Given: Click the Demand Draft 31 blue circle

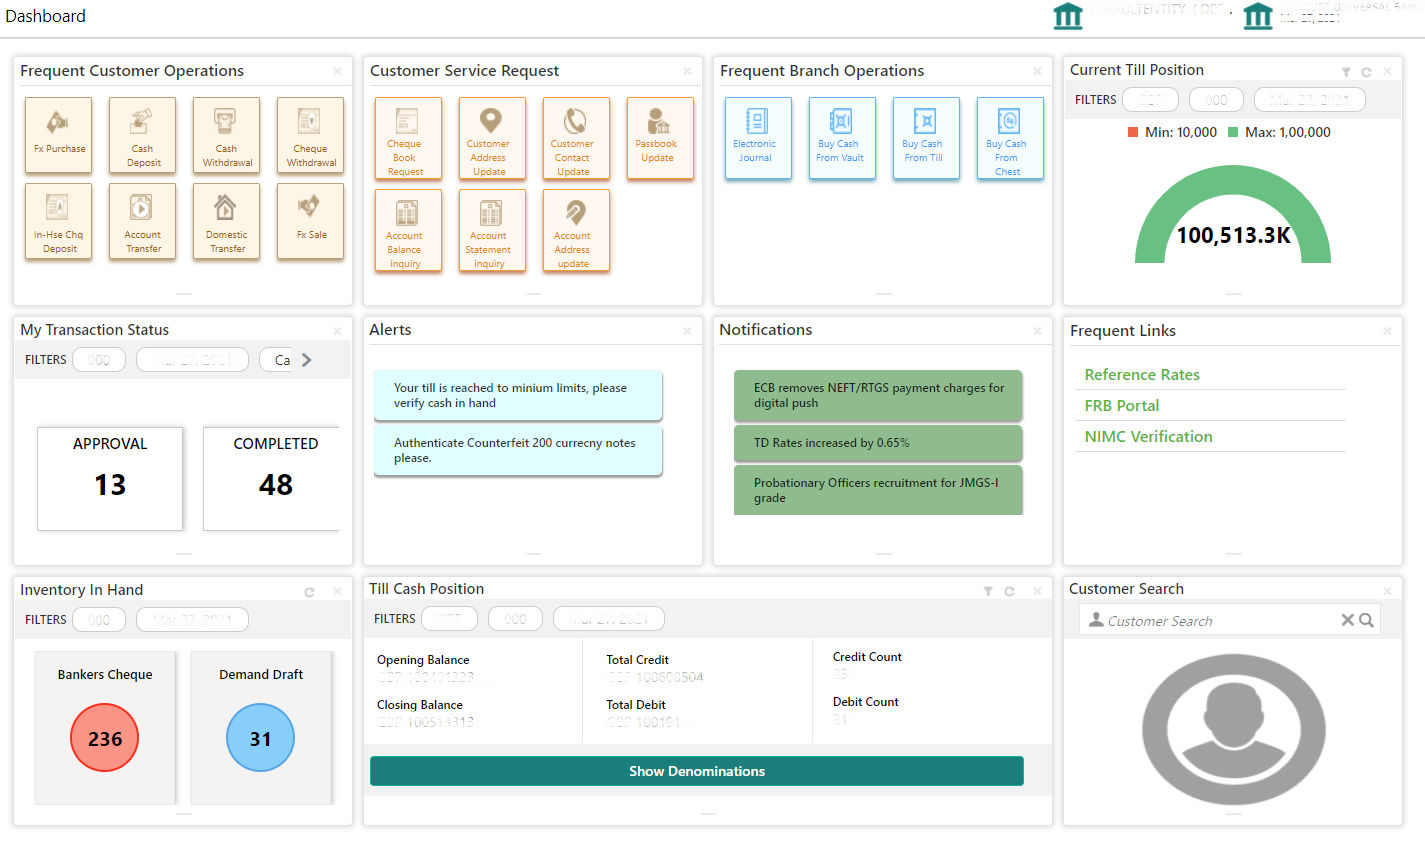Looking at the screenshot, I should [x=261, y=738].
